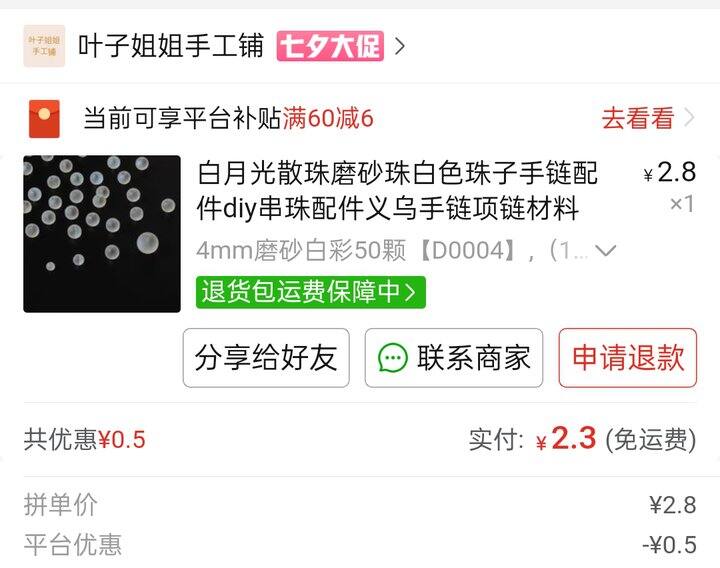720x568 pixels.
Task: Tap the 平台优惠 discount row
Action: point(360,545)
